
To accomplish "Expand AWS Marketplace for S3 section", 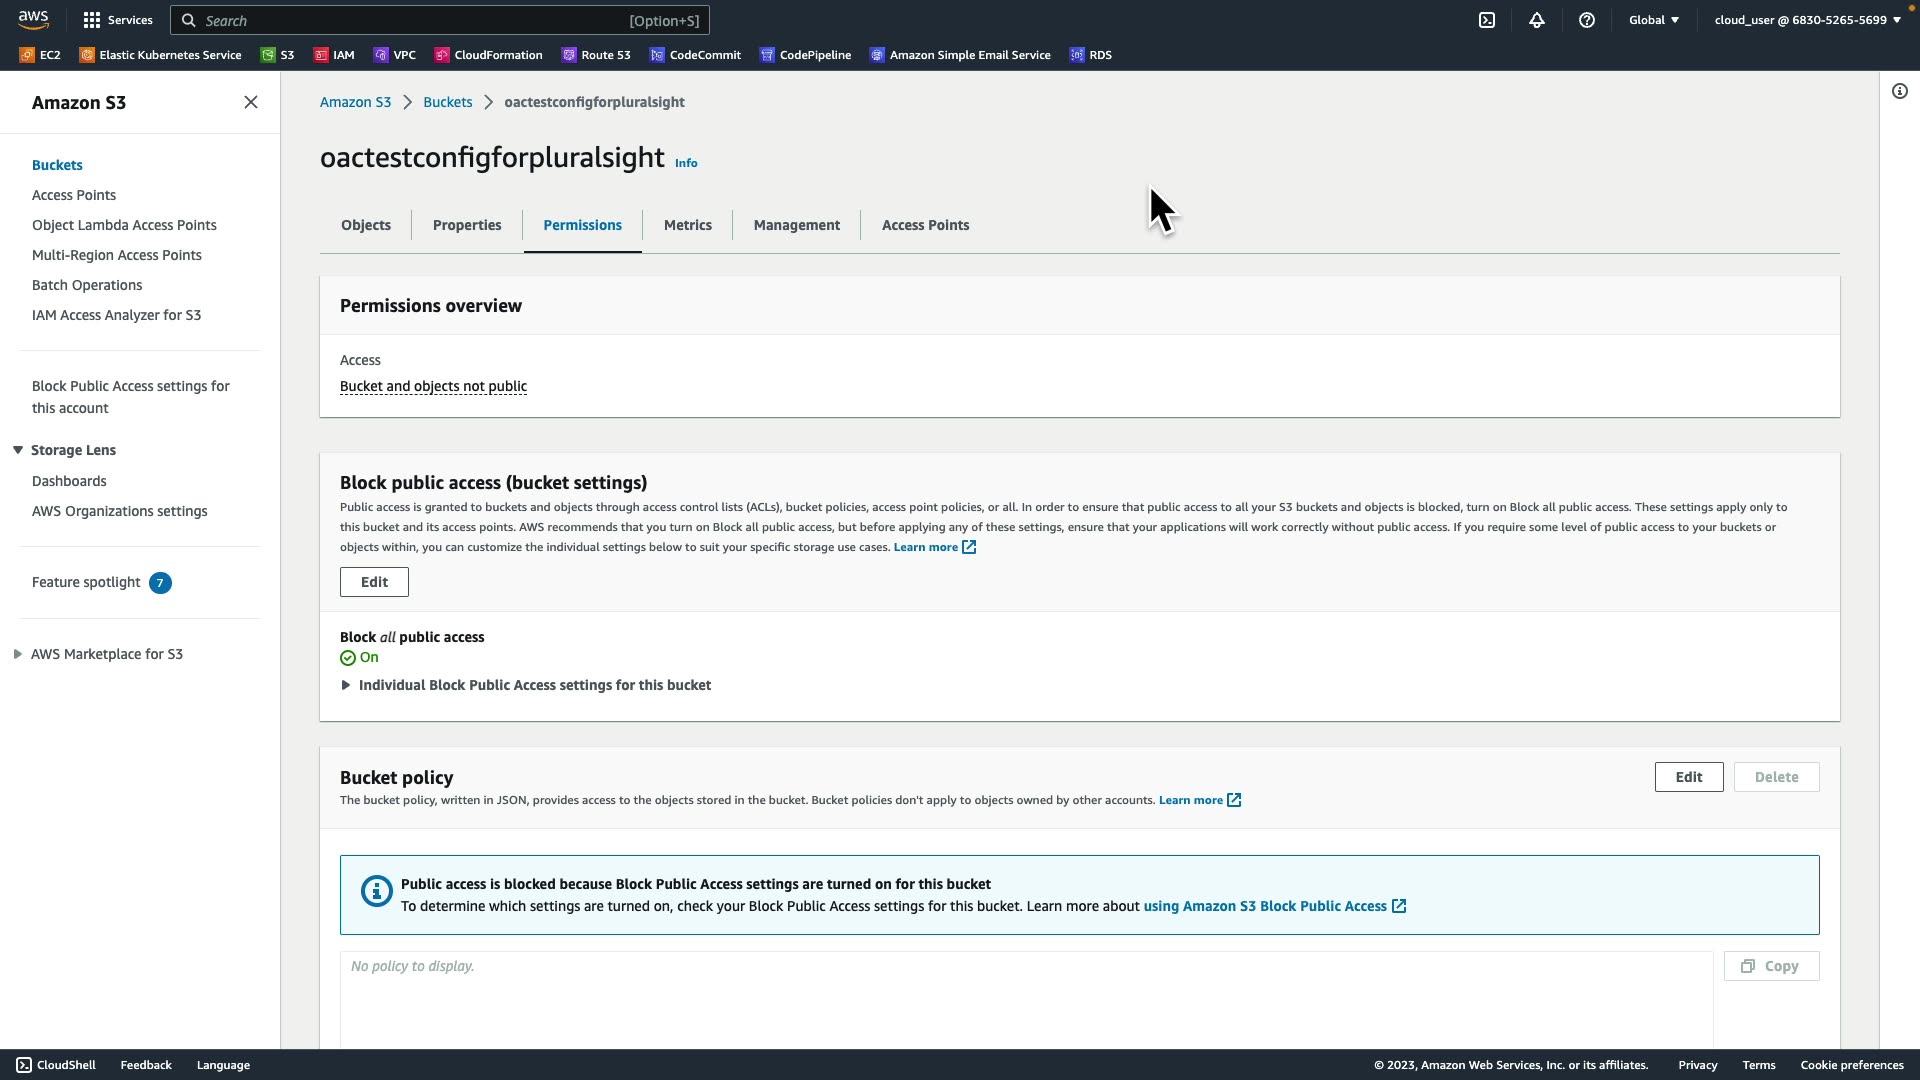I will click(18, 654).
